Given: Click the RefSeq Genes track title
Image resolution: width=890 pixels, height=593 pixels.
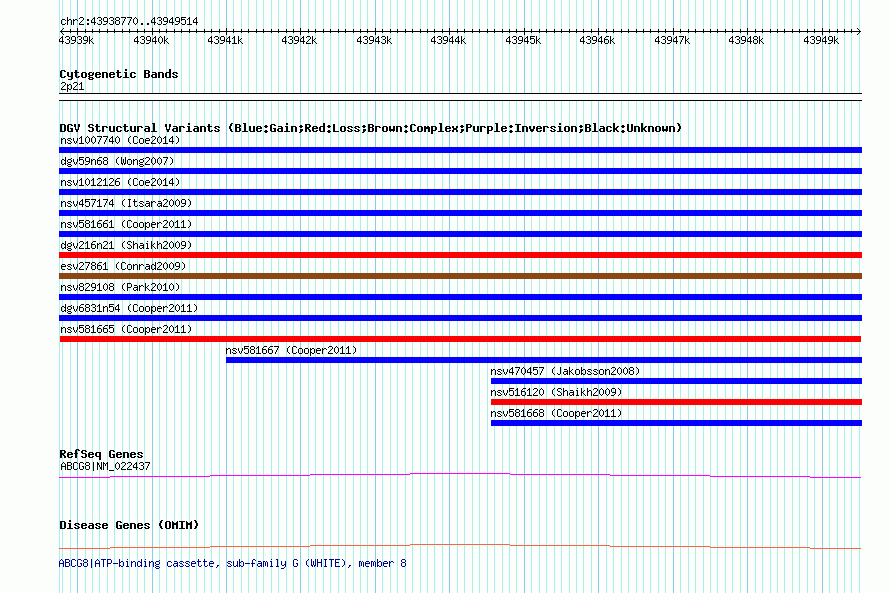Looking at the screenshot, I should coord(101,454).
